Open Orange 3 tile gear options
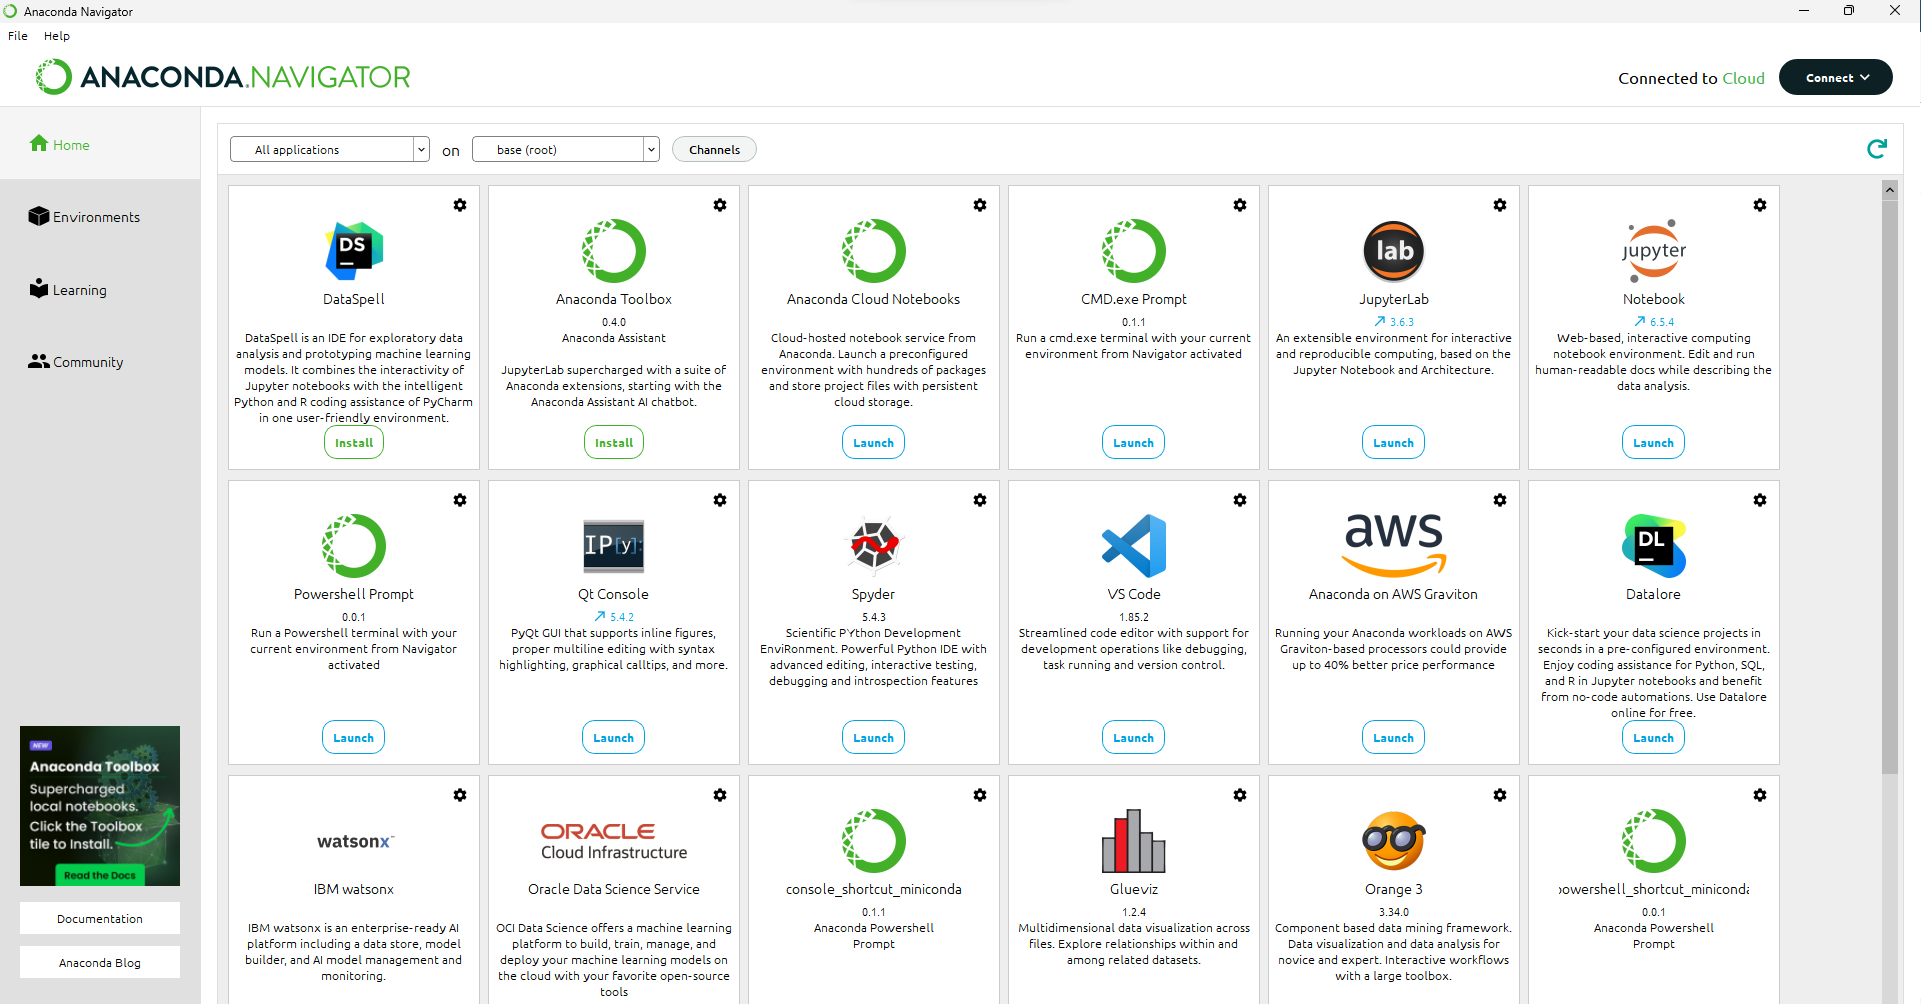1921x1004 pixels. tap(1500, 795)
